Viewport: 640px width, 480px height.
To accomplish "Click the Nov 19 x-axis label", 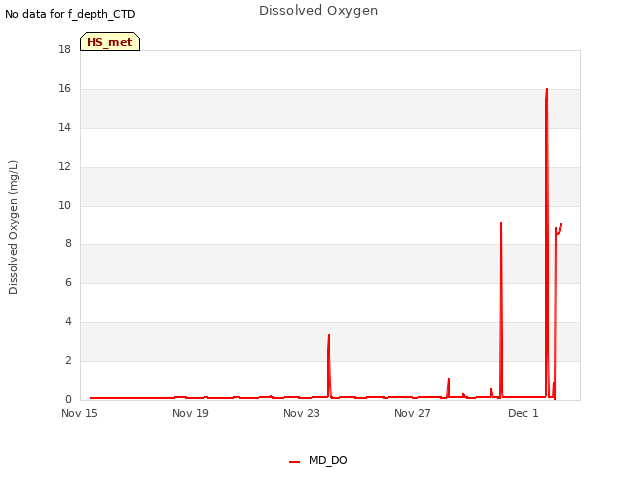I will pyautogui.click(x=190, y=413).
